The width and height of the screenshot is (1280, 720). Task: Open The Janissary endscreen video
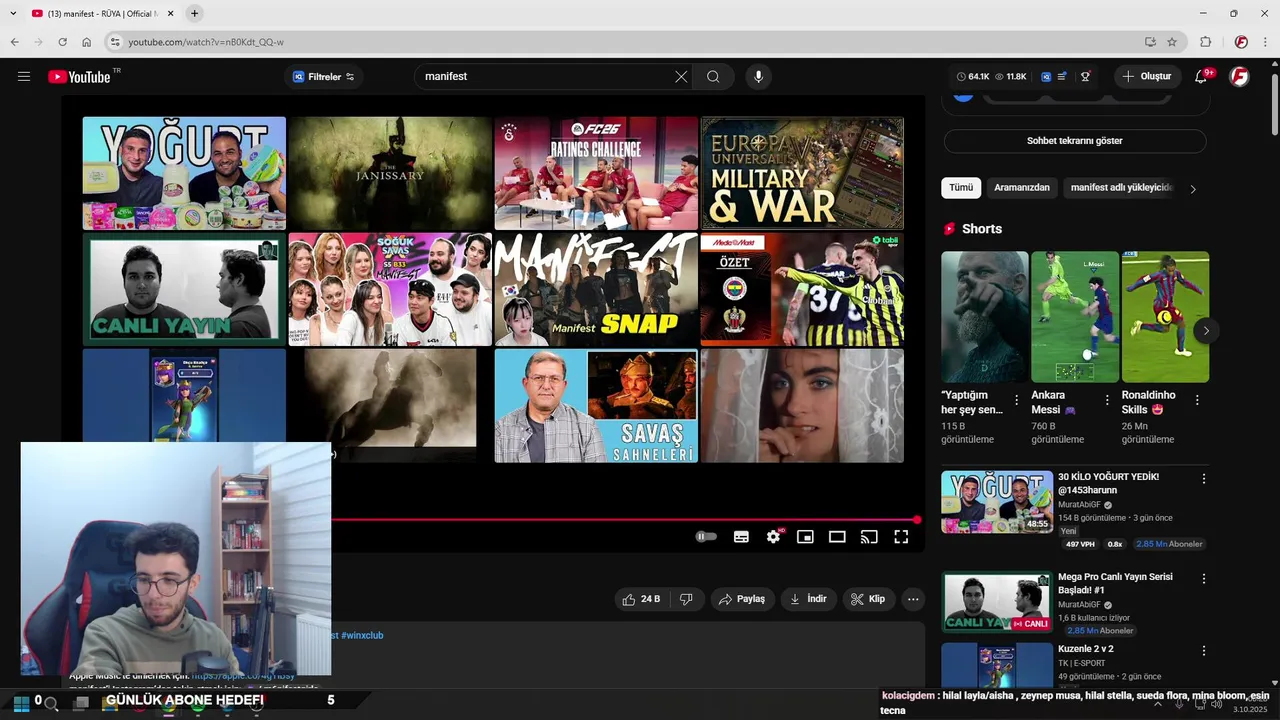[x=390, y=173]
